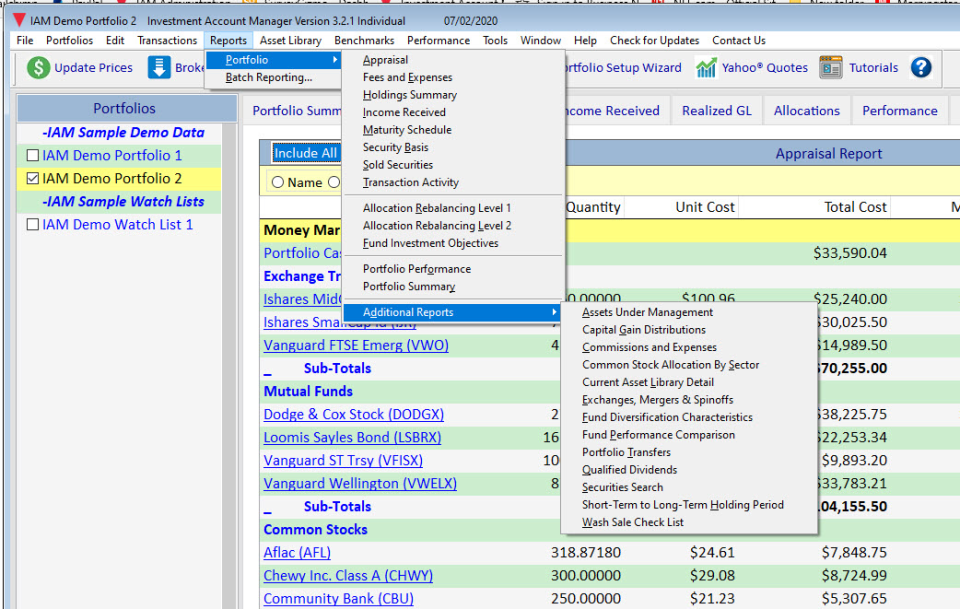This screenshot has width=960, height=609.
Task: Open the Aflac (AFL) holding link
Action: click(x=297, y=552)
